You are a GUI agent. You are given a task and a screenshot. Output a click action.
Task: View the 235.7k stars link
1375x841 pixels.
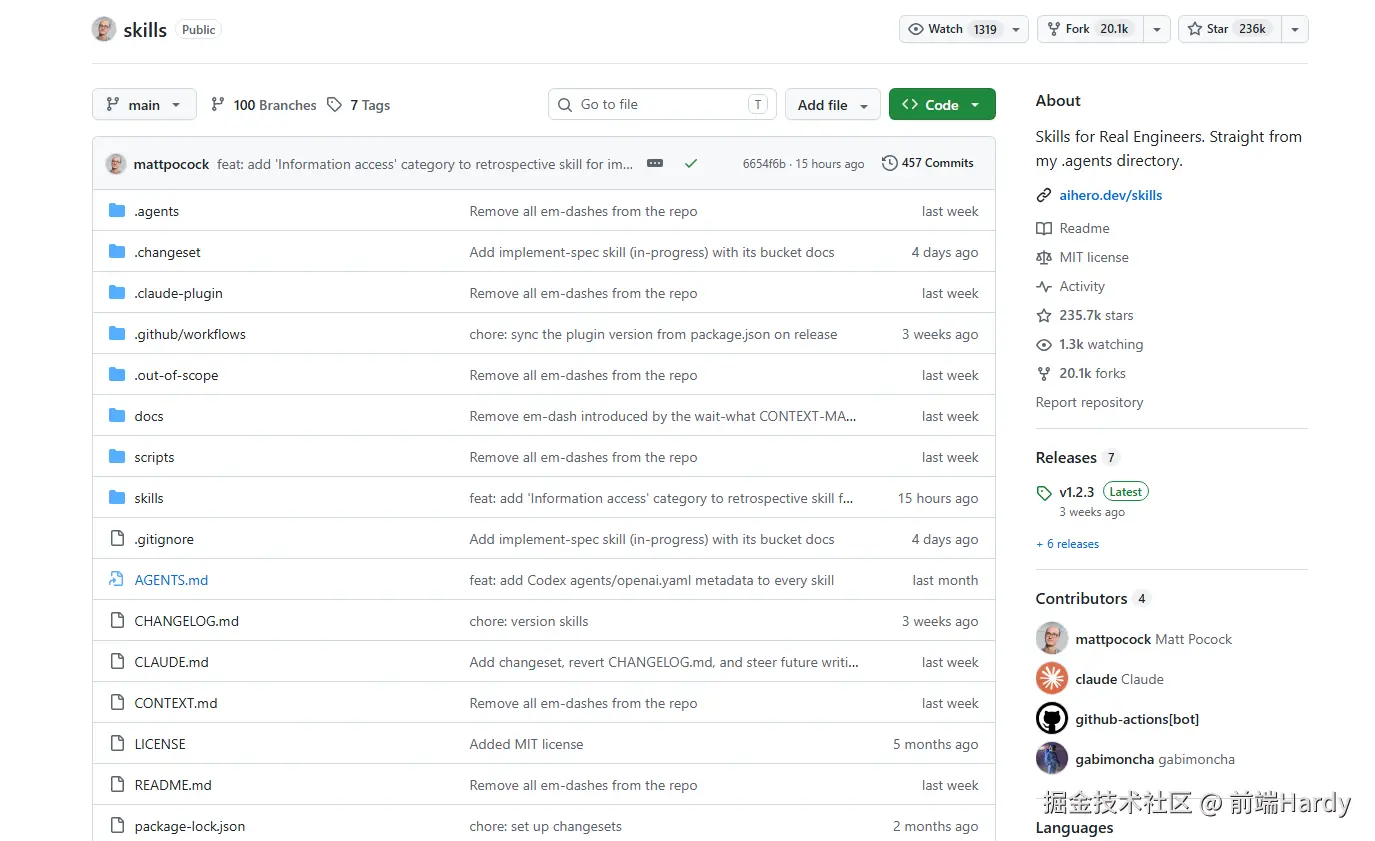(1096, 315)
